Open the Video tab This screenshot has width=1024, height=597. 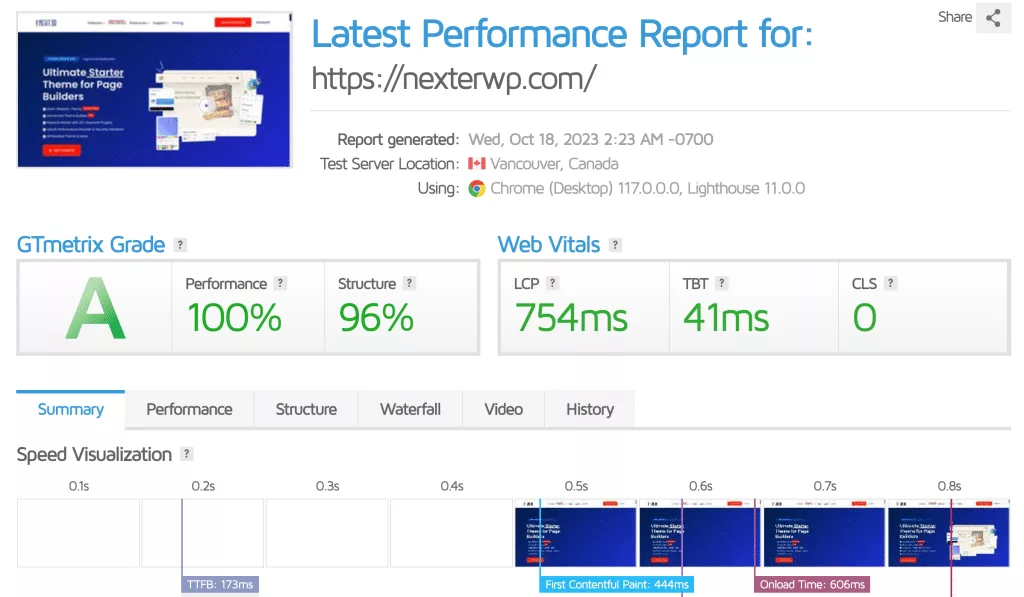point(504,410)
